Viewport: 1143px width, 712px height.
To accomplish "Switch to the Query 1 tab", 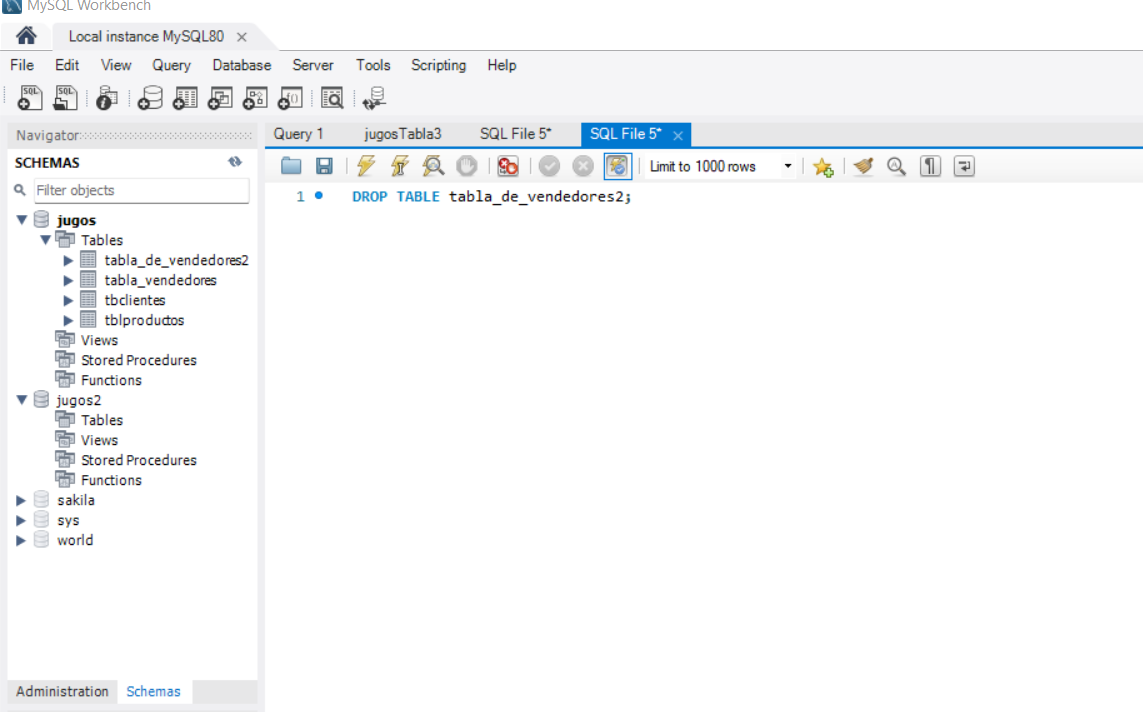I will click(298, 134).
